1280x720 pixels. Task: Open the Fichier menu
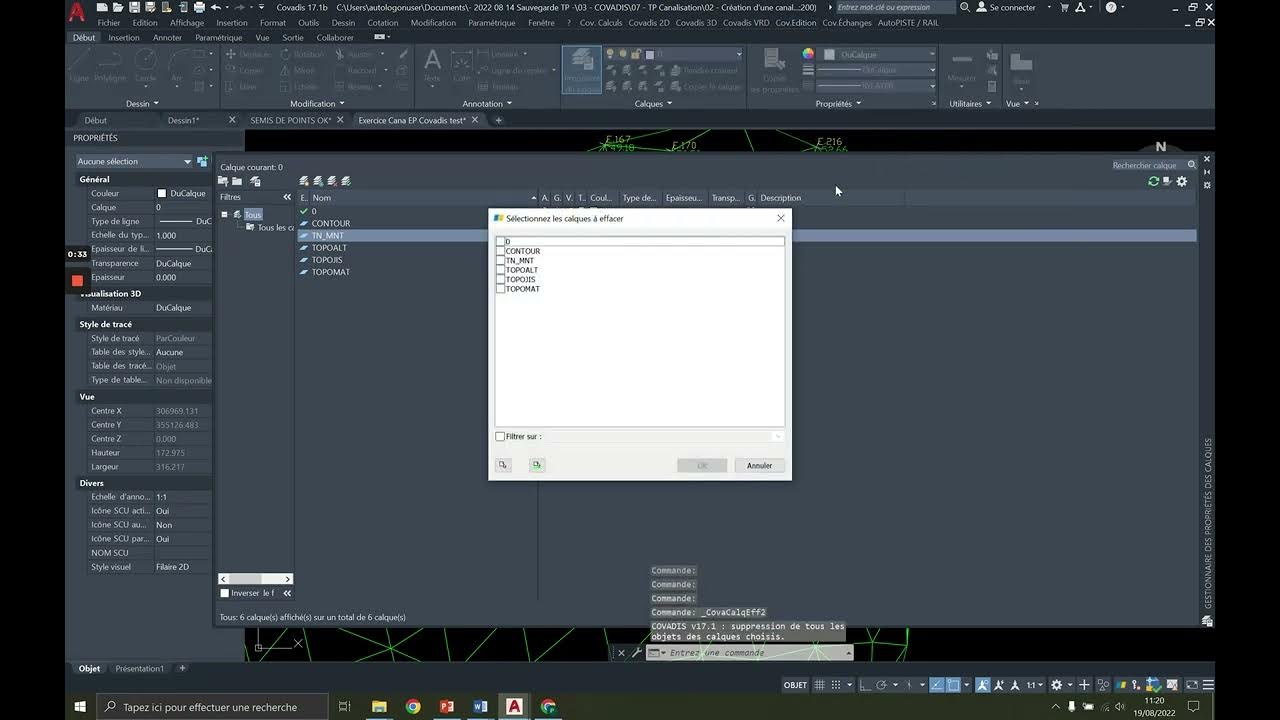[x=109, y=22]
